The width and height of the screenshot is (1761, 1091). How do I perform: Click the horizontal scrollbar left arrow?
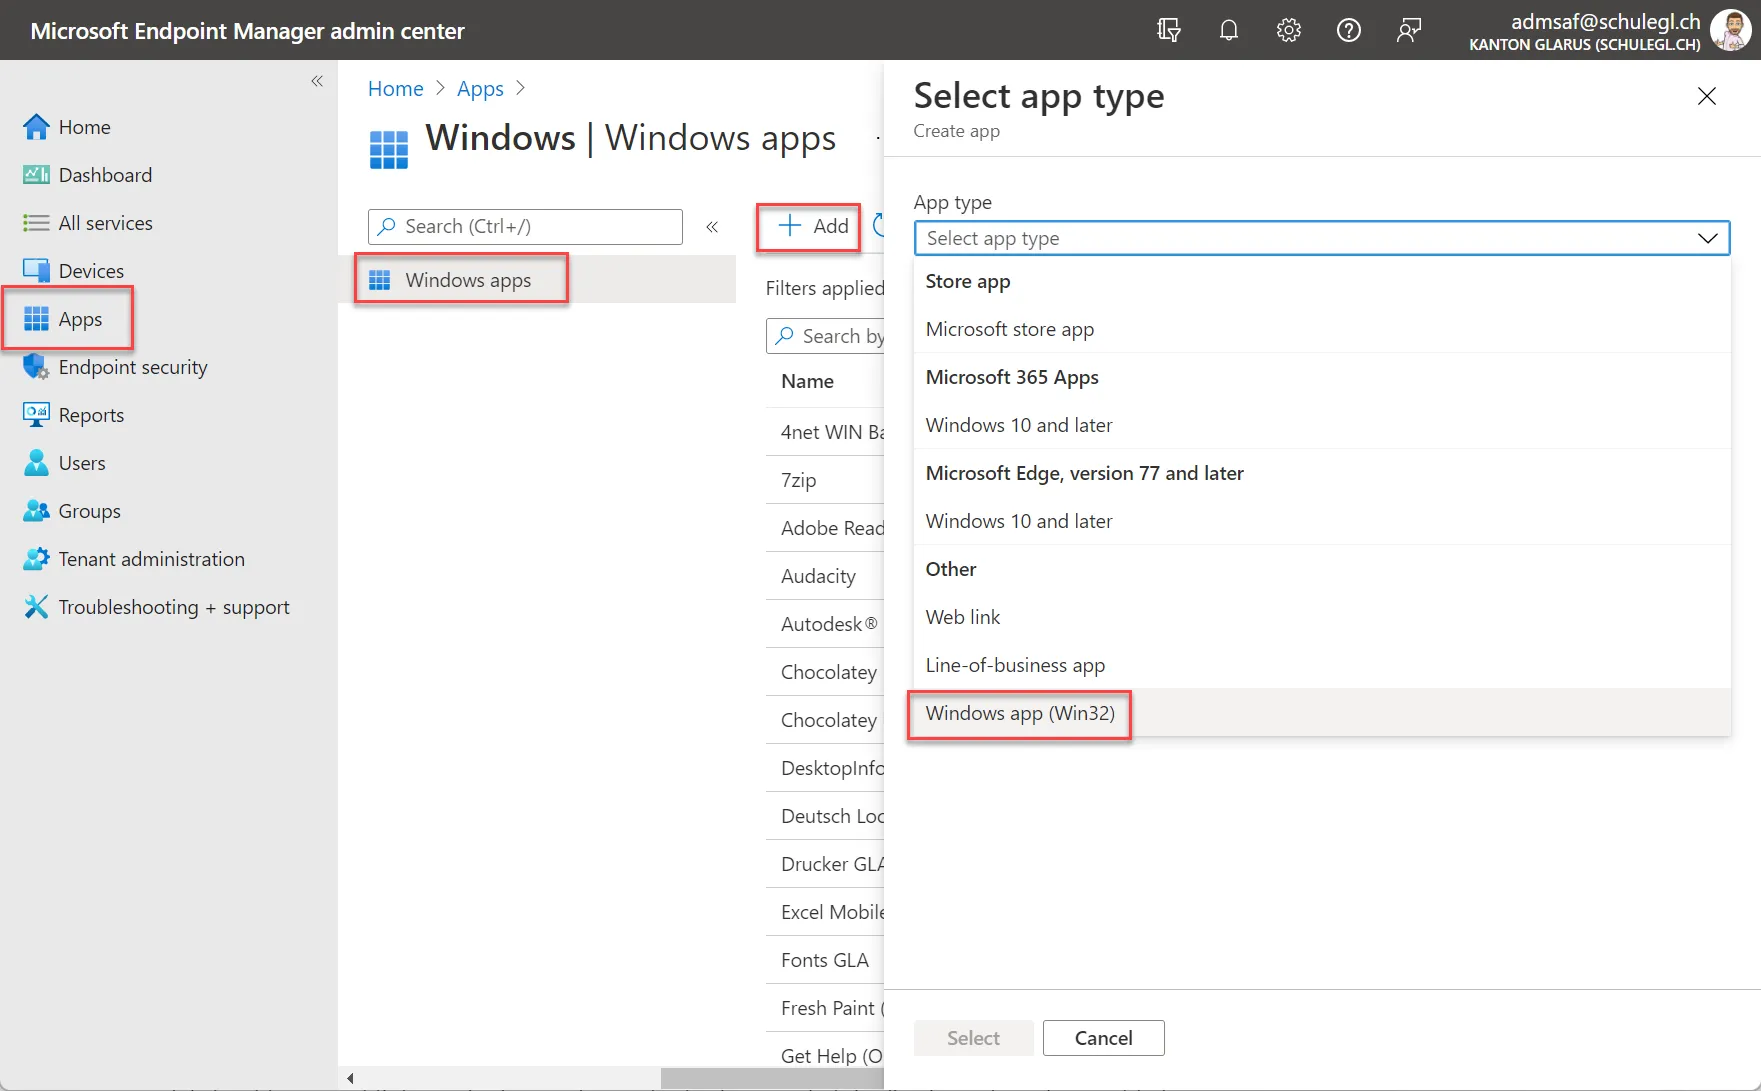tap(350, 1078)
